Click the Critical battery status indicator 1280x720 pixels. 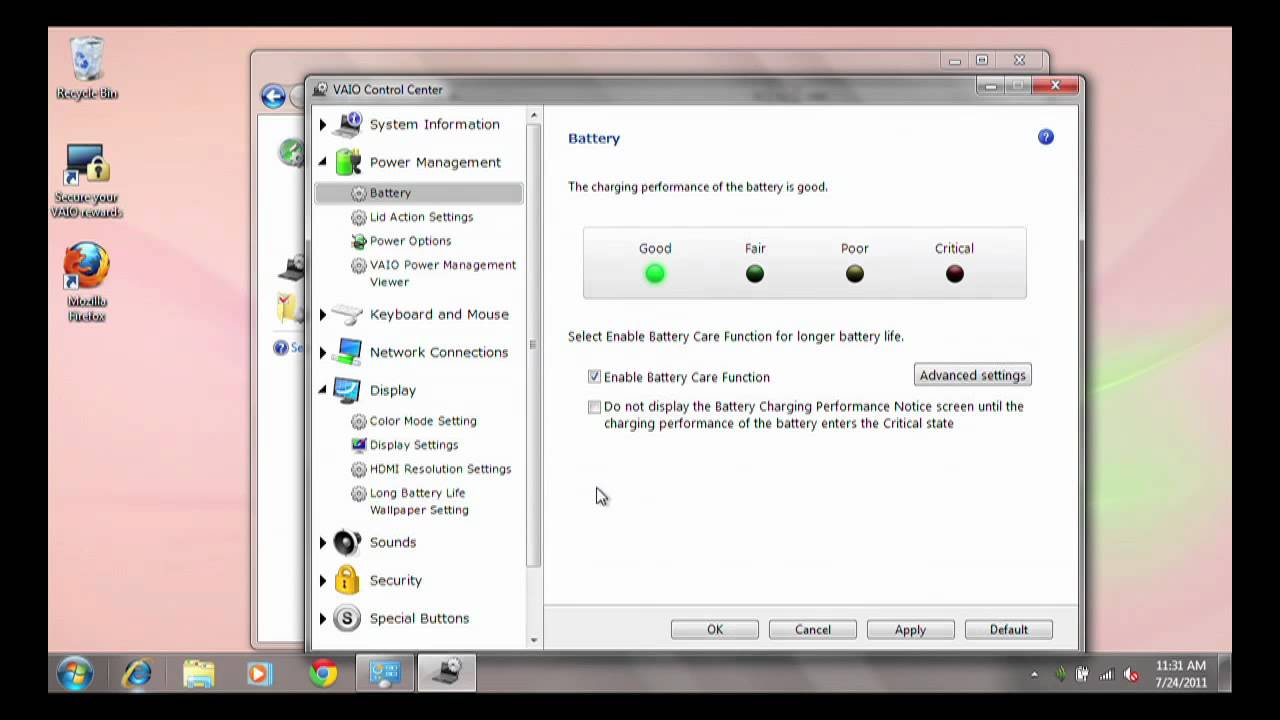[954, 273]
